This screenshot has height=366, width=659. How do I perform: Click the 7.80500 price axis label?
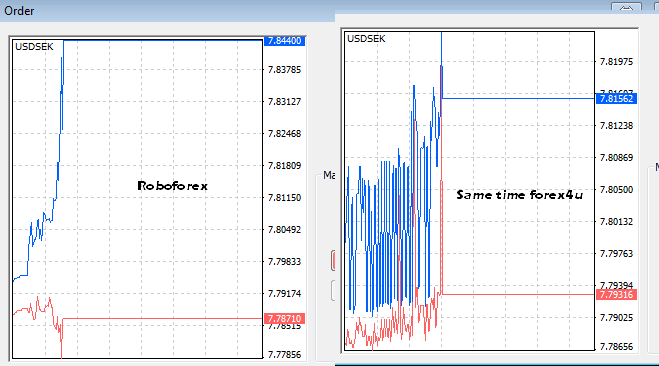coord(616,190)
